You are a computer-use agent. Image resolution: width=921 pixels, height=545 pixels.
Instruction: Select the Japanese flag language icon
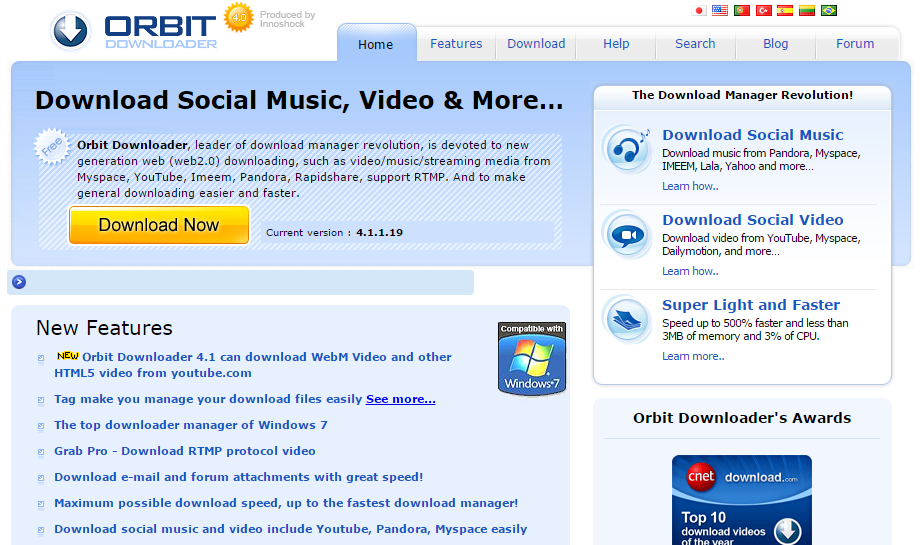[698, 11]
